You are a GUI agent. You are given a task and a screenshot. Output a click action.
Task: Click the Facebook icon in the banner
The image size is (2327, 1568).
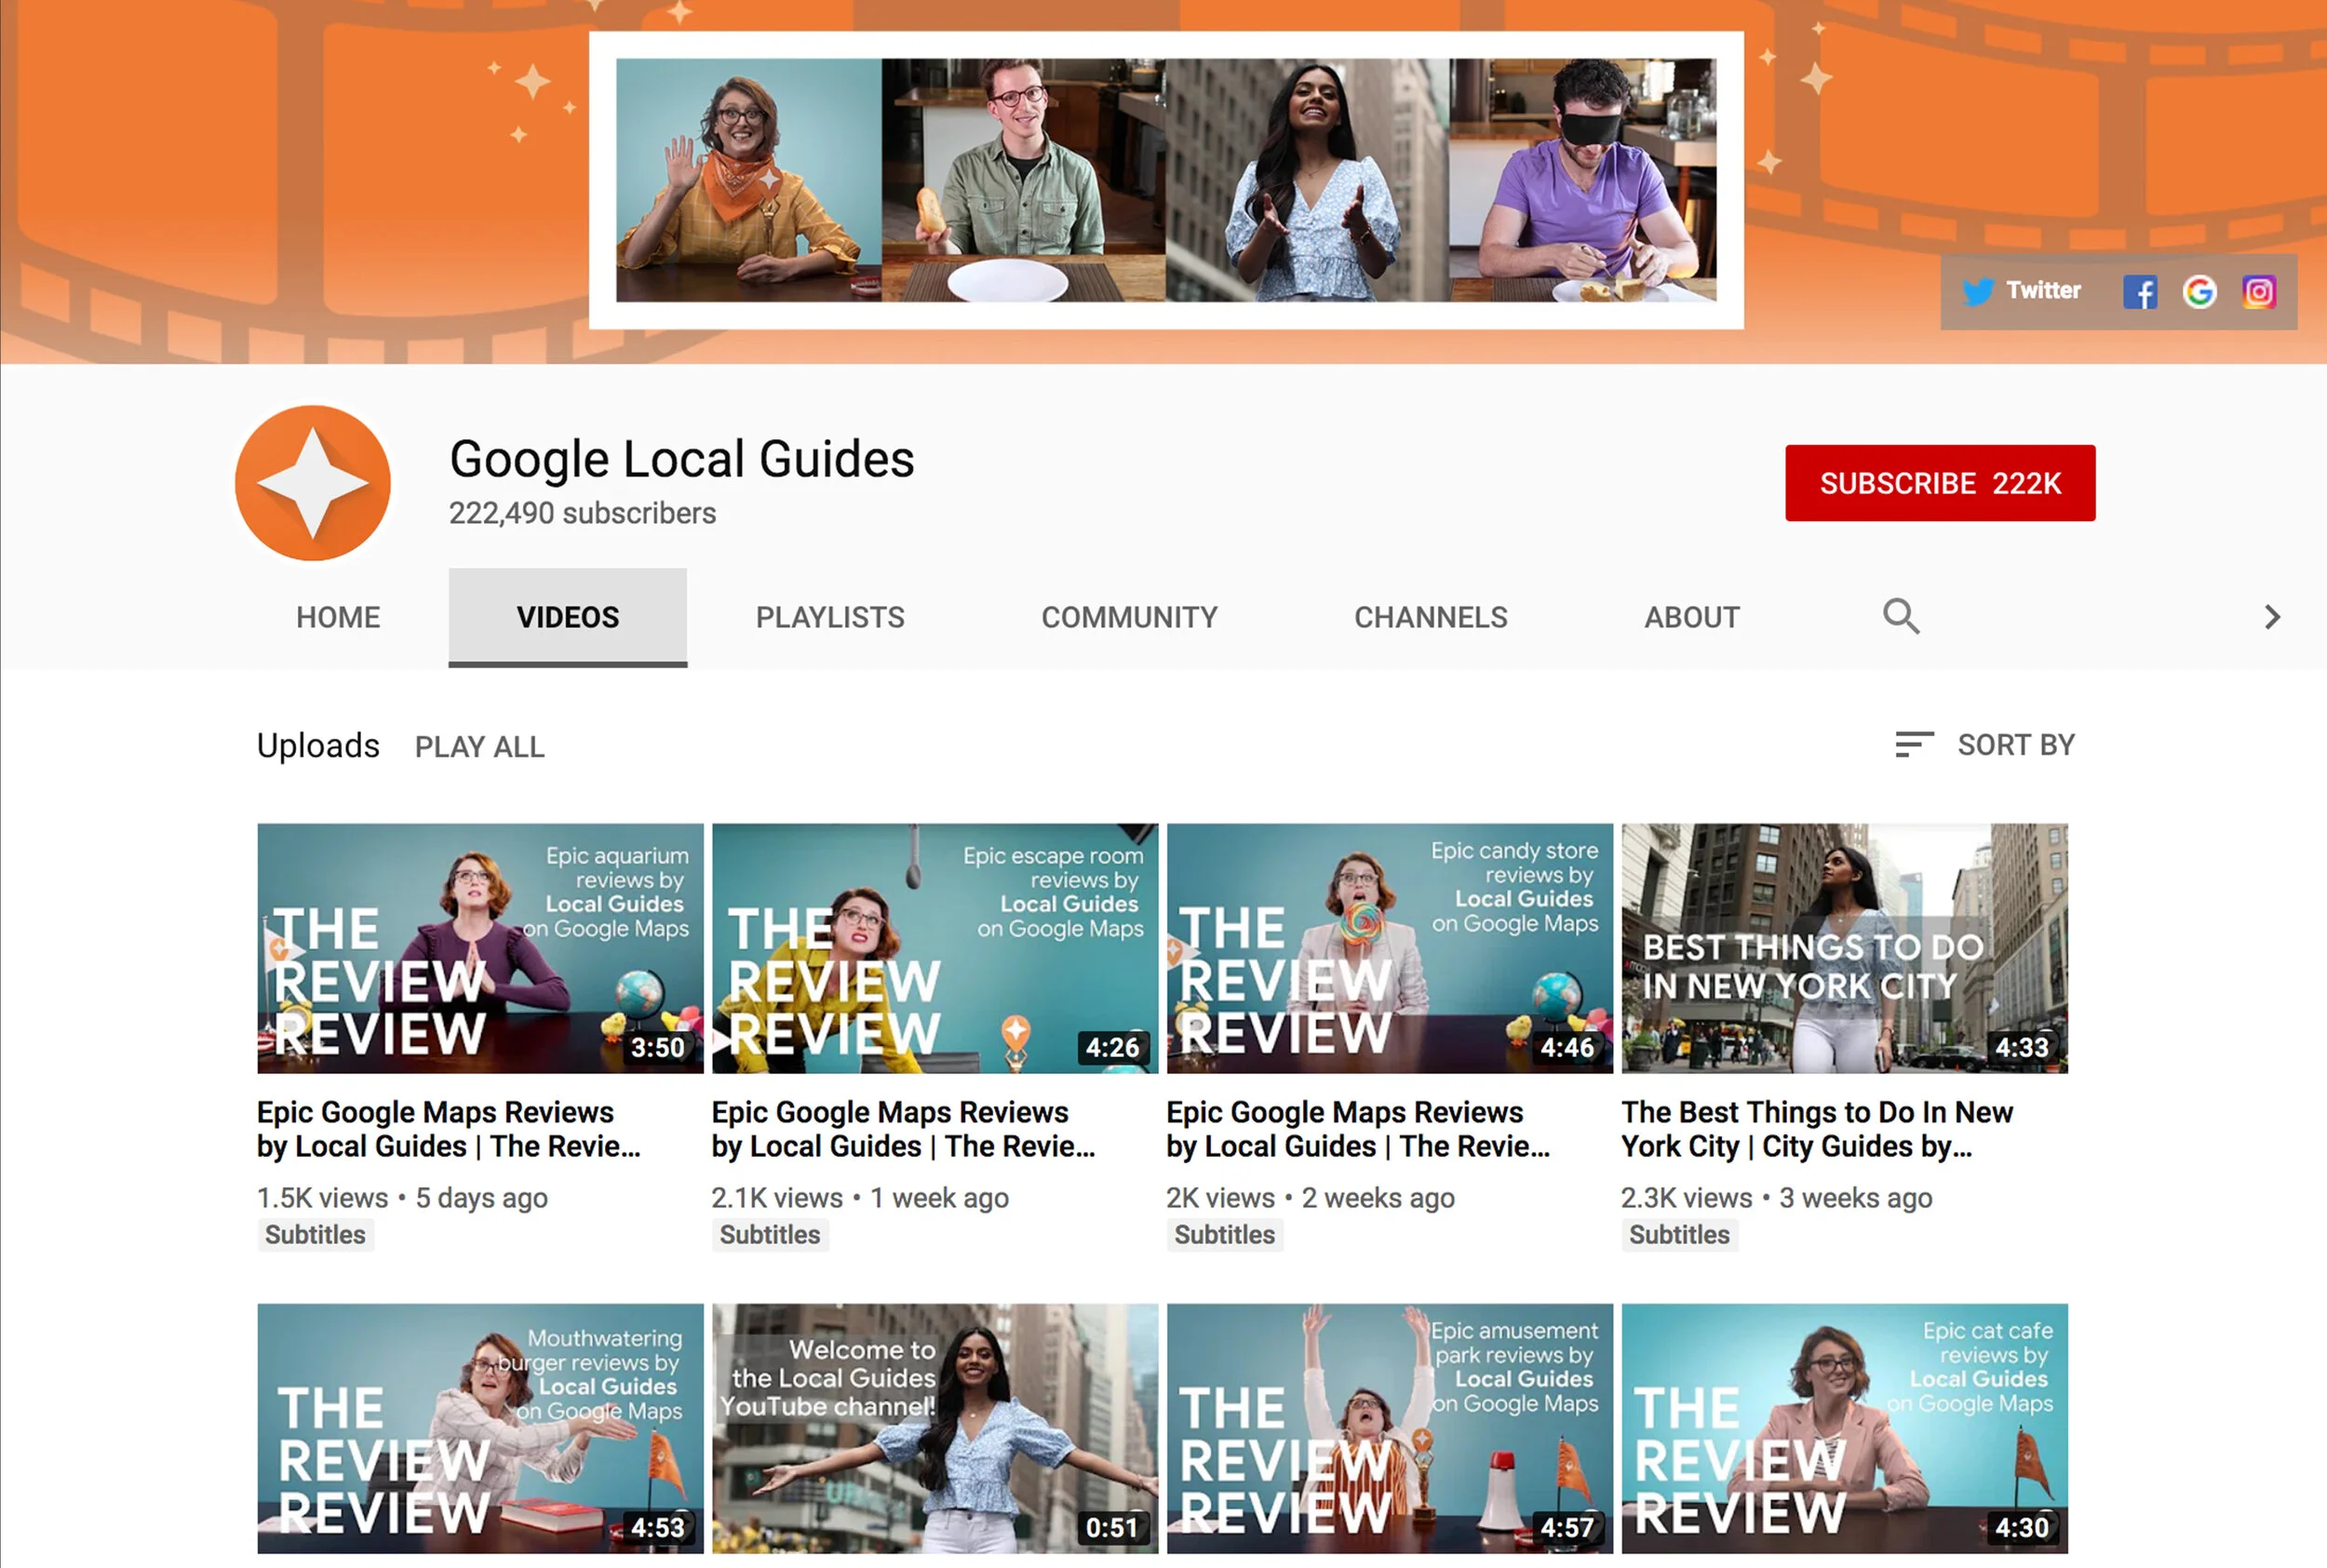pos(2139,292)
